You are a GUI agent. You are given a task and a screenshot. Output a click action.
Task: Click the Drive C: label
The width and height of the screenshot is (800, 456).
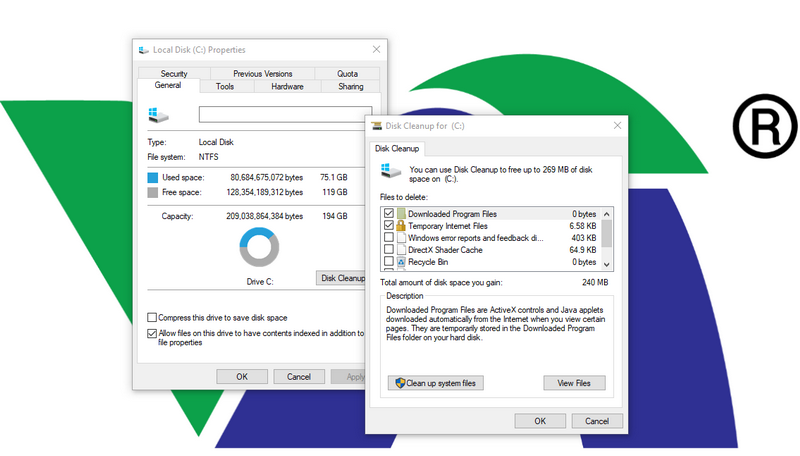coord(260,282)
